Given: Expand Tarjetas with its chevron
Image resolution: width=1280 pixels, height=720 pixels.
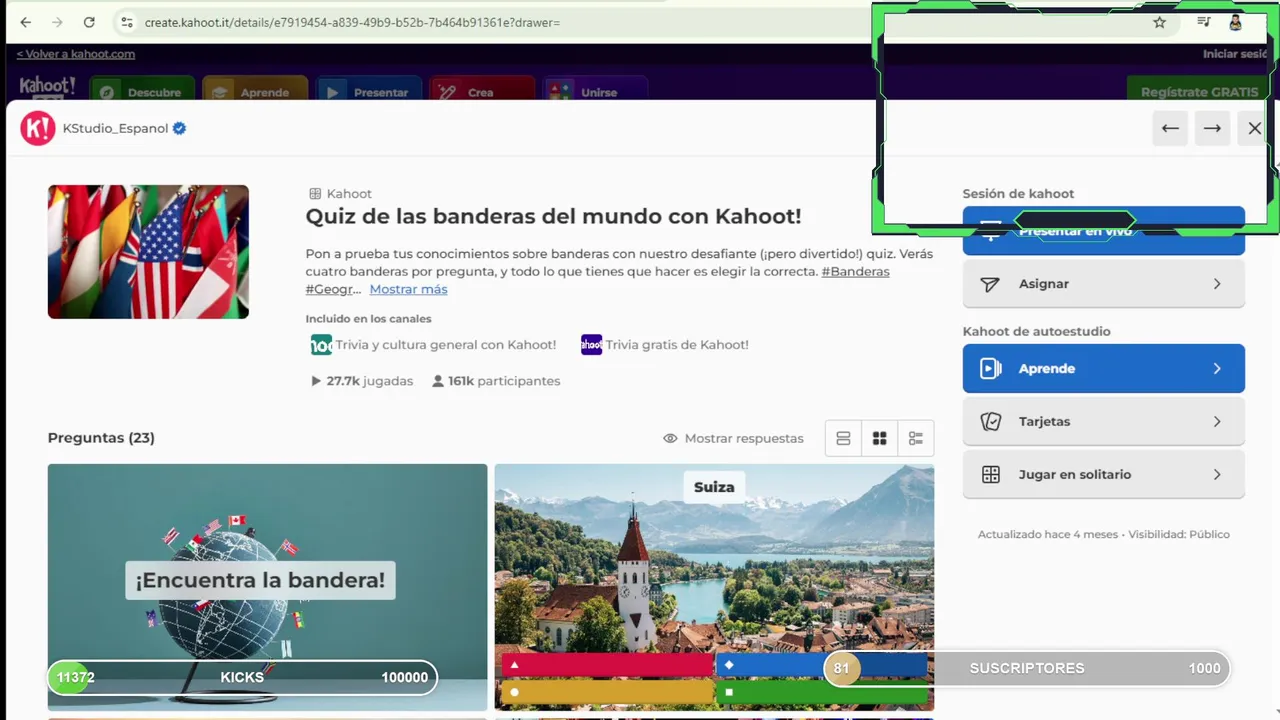Looking at the screenshot, I should coord(1217,421).
